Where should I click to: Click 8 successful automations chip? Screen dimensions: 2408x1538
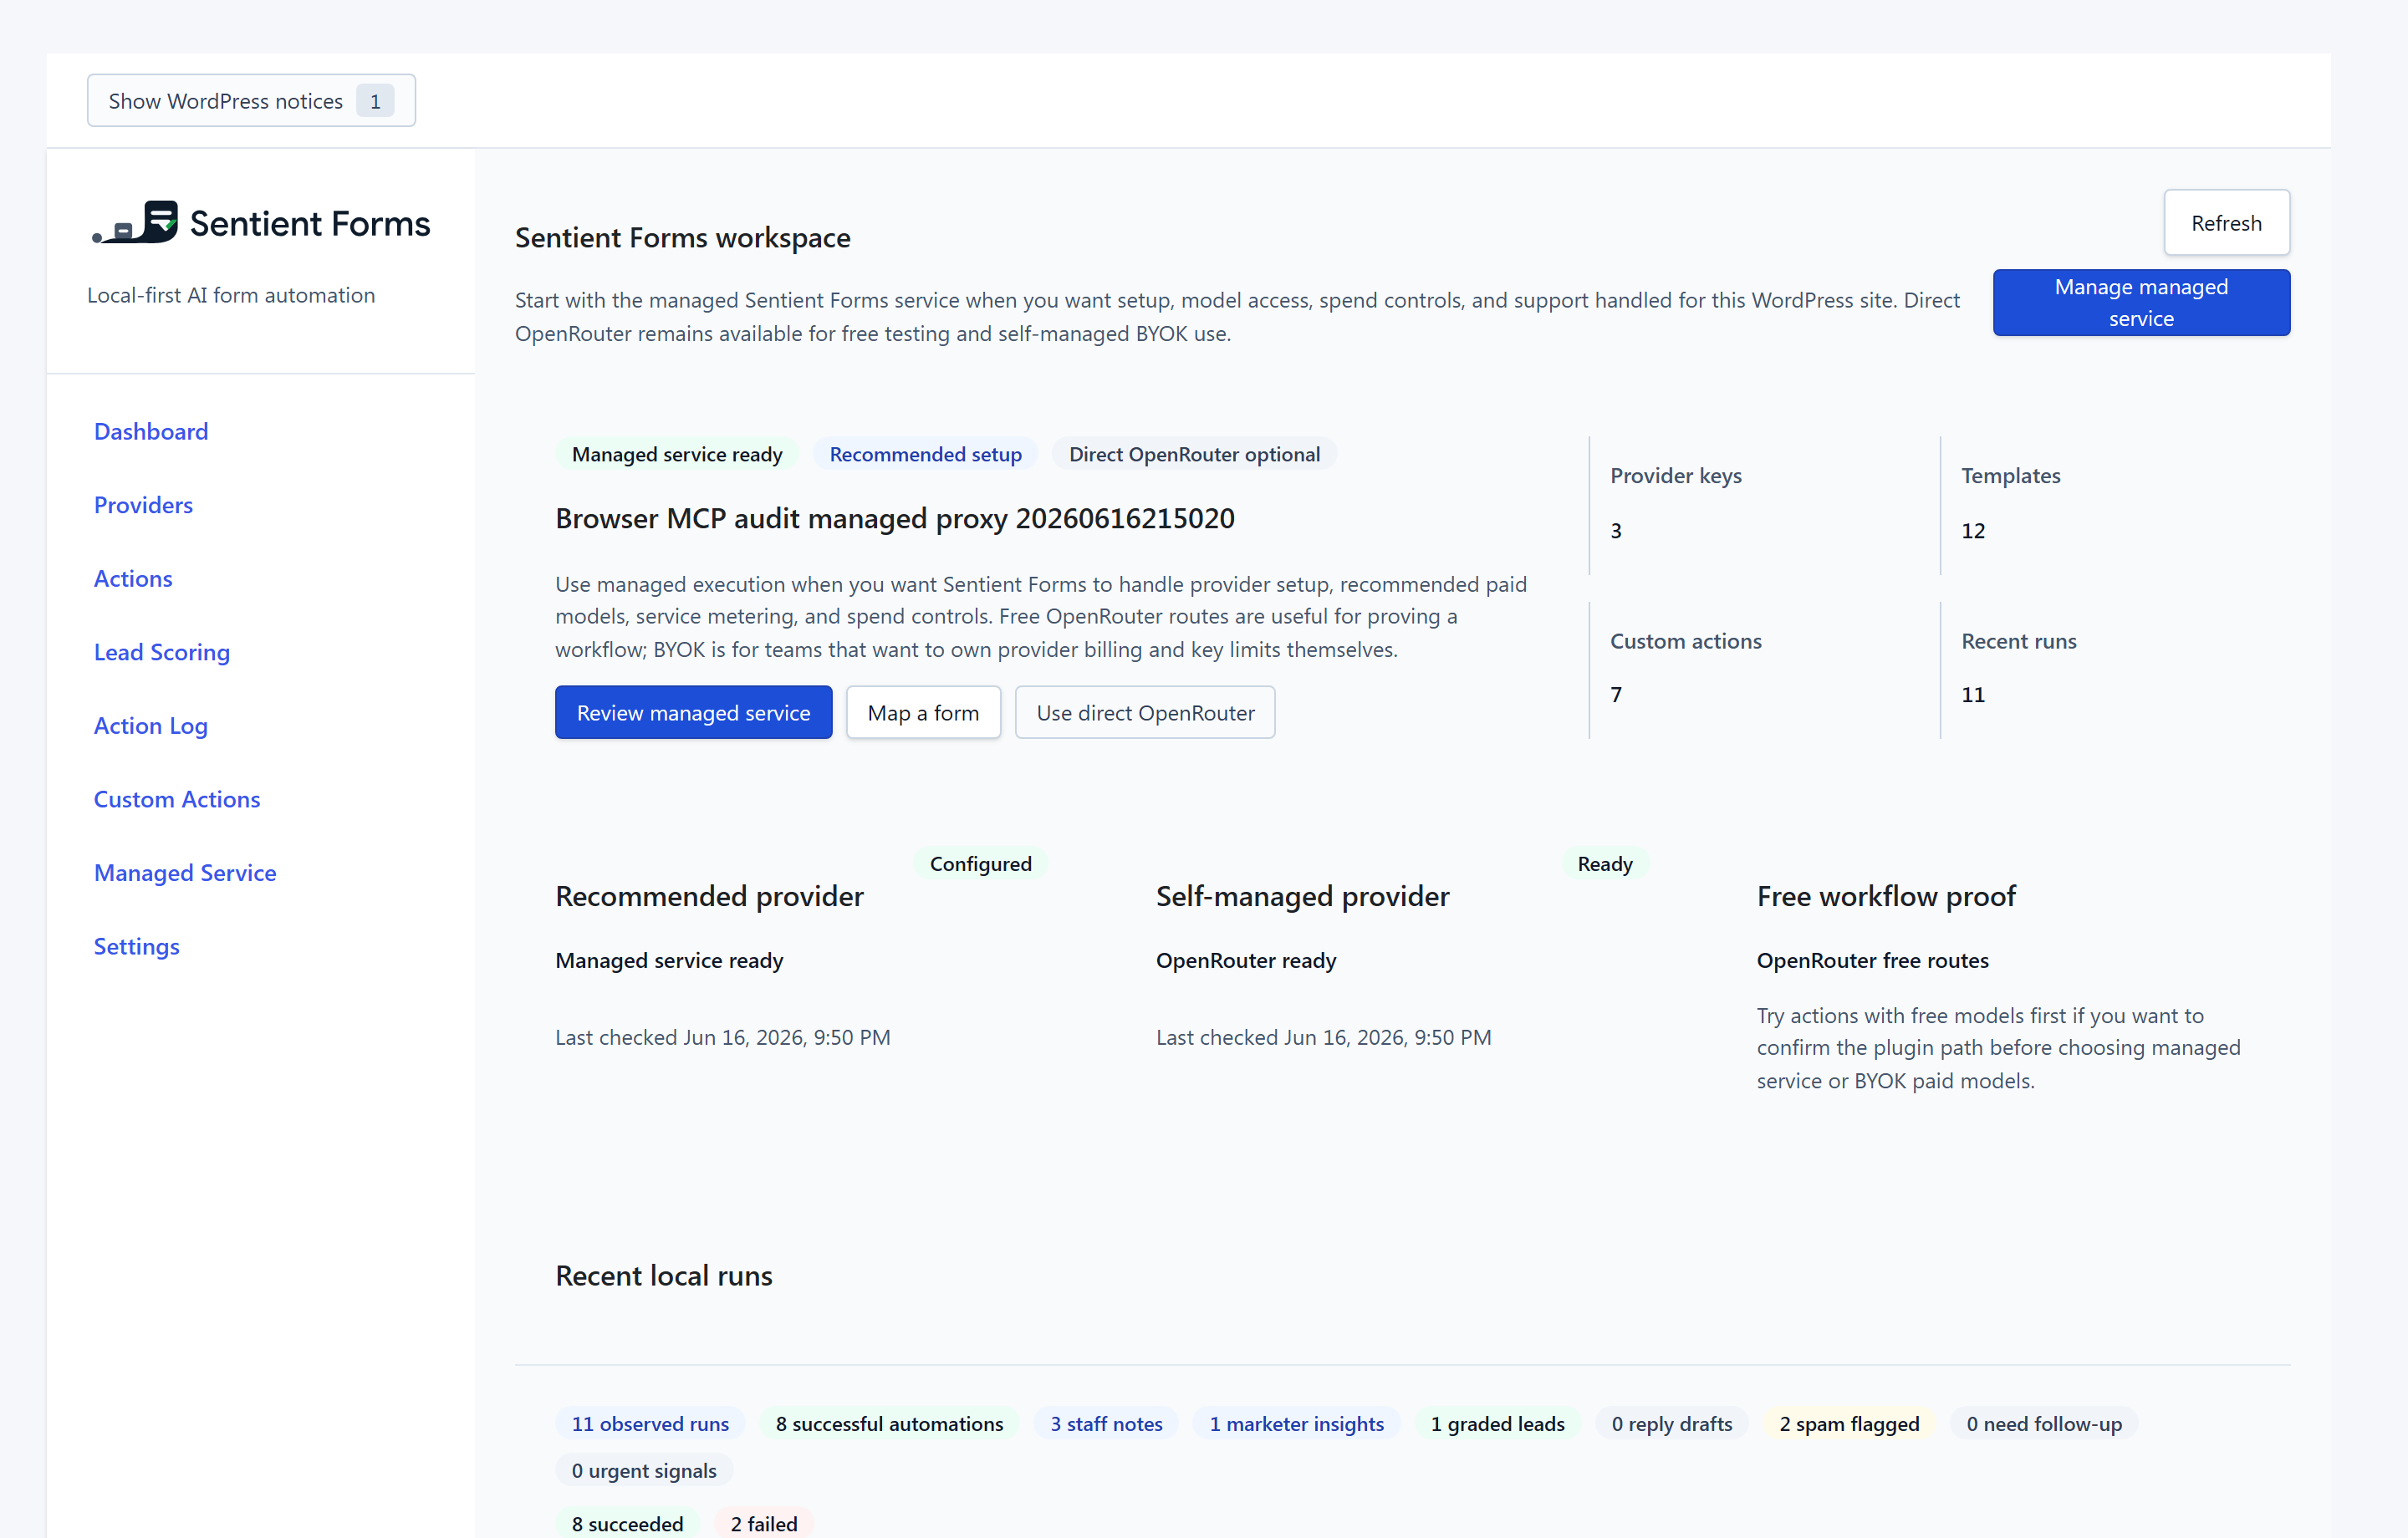[889, 1424]
